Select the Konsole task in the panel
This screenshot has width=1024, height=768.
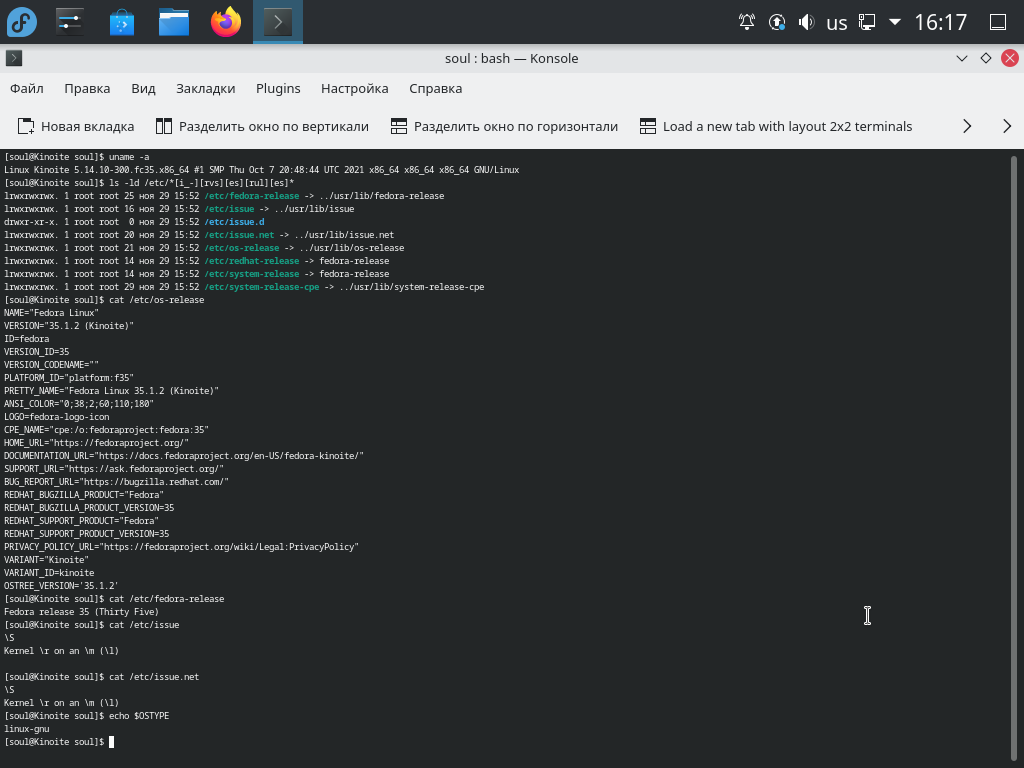click(278, 22)
